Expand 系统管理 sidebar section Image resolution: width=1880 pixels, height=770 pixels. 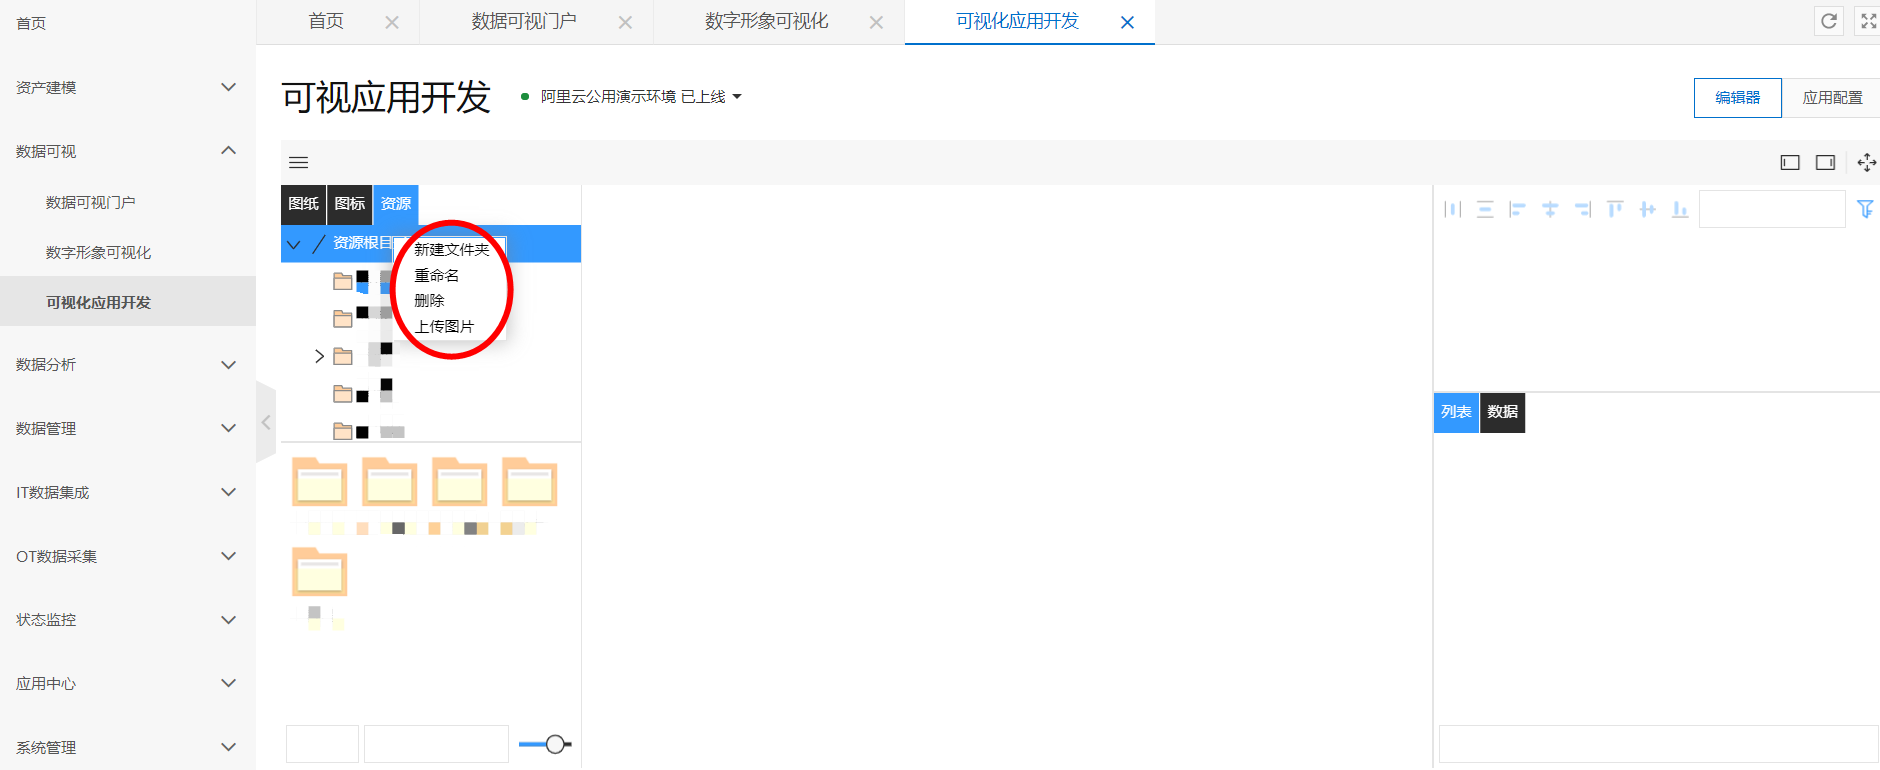pos(228,747)
